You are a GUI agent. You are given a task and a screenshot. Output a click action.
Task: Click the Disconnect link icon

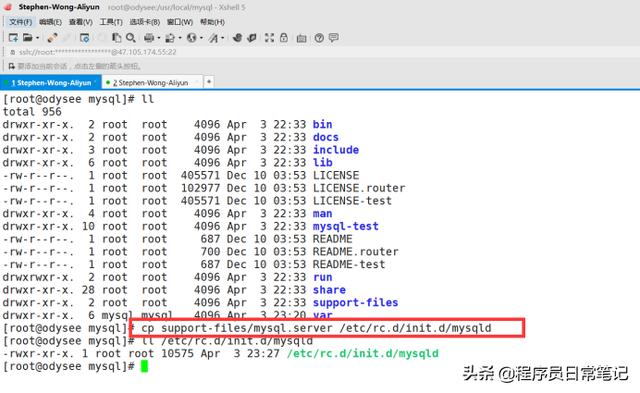[x=52, y=38]
